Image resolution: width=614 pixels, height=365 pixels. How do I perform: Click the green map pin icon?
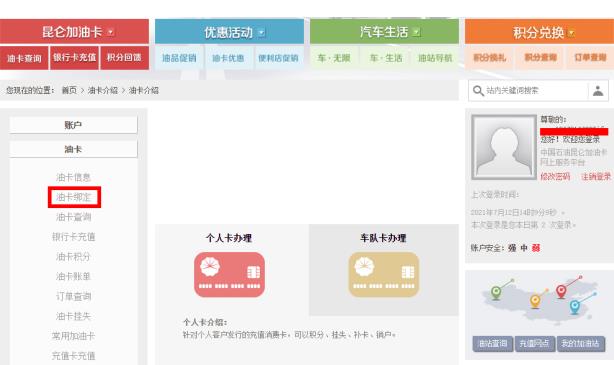point(496,293)
